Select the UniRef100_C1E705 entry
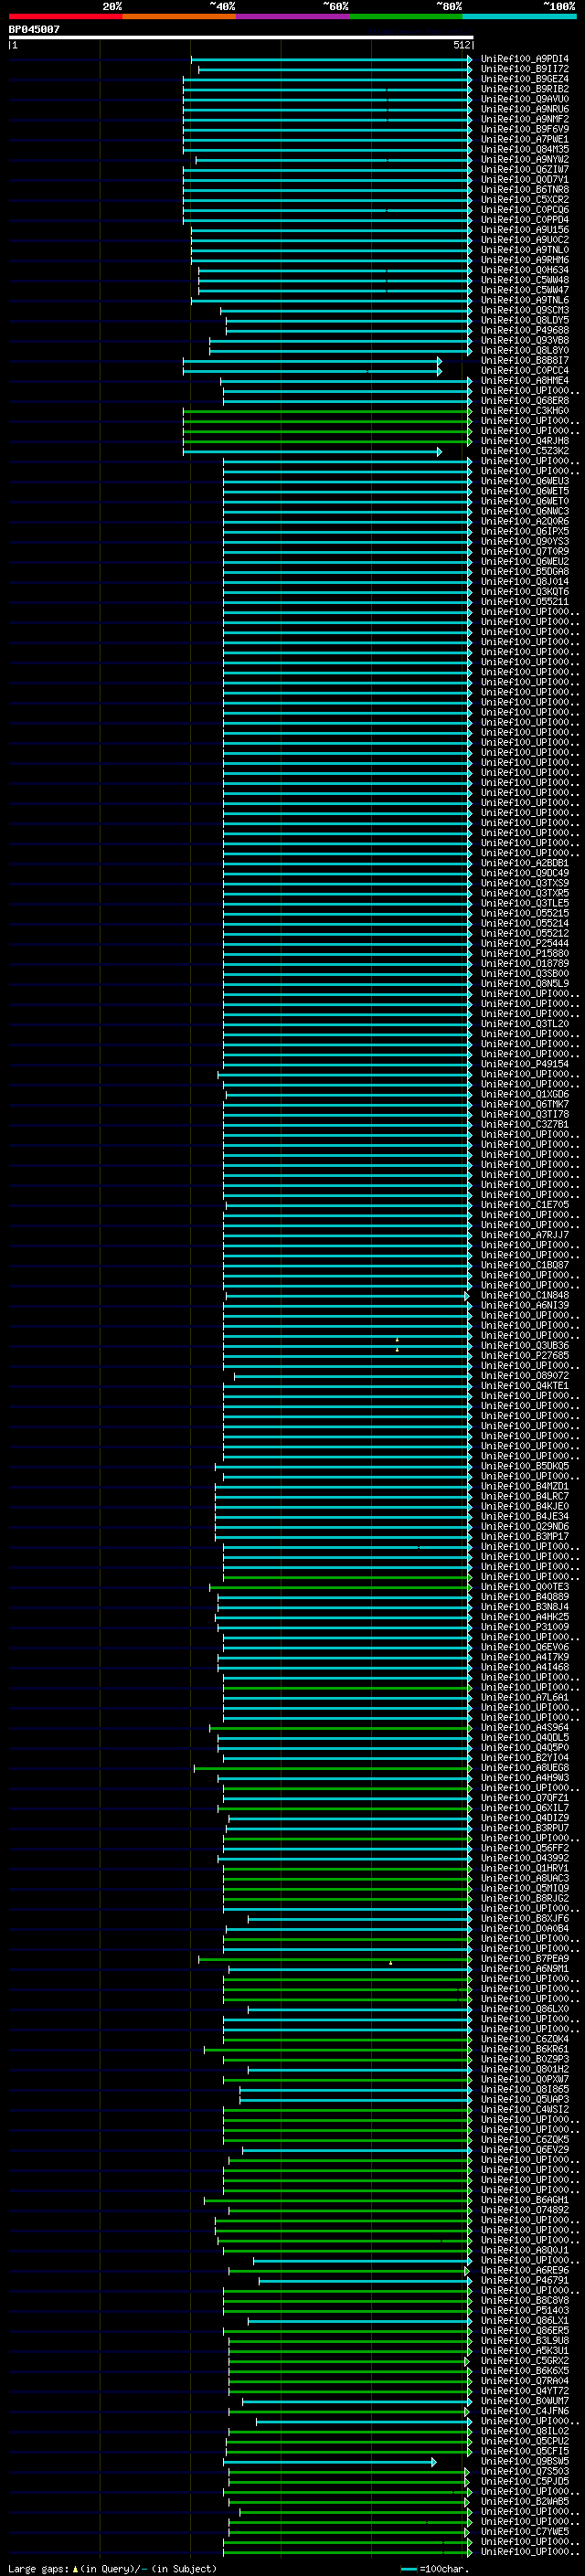The width and height of the screenshot is (585, 2576). pyautogui.click(x=525, y=1205)
